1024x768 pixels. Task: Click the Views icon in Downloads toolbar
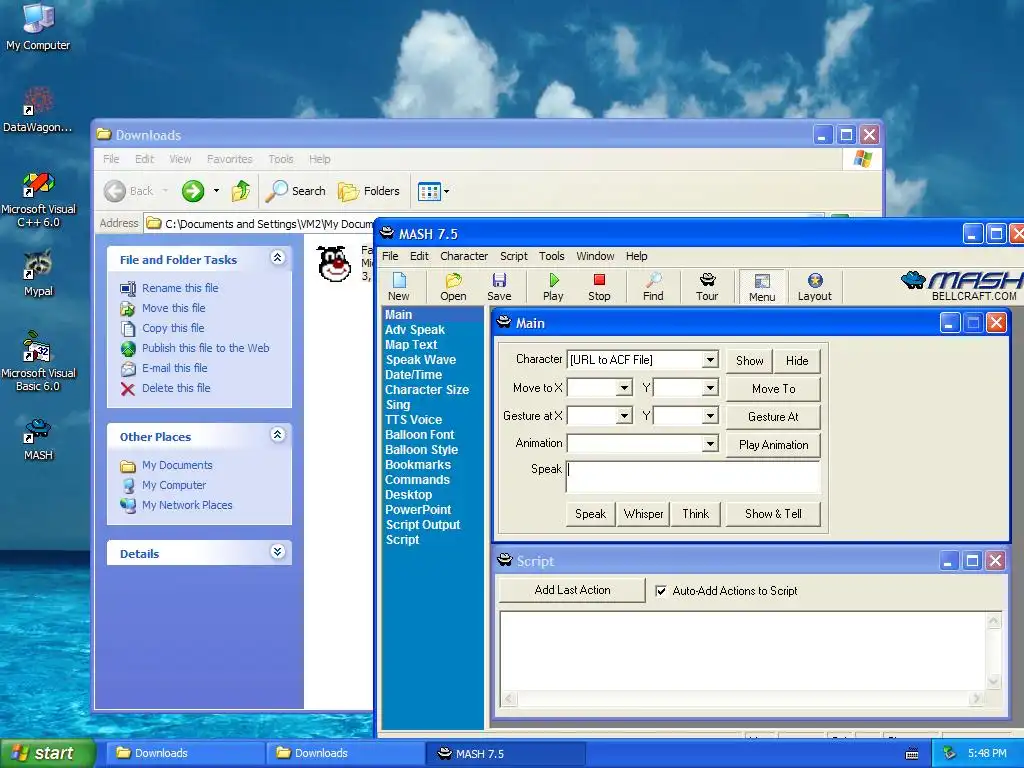(x=429, y=191)
